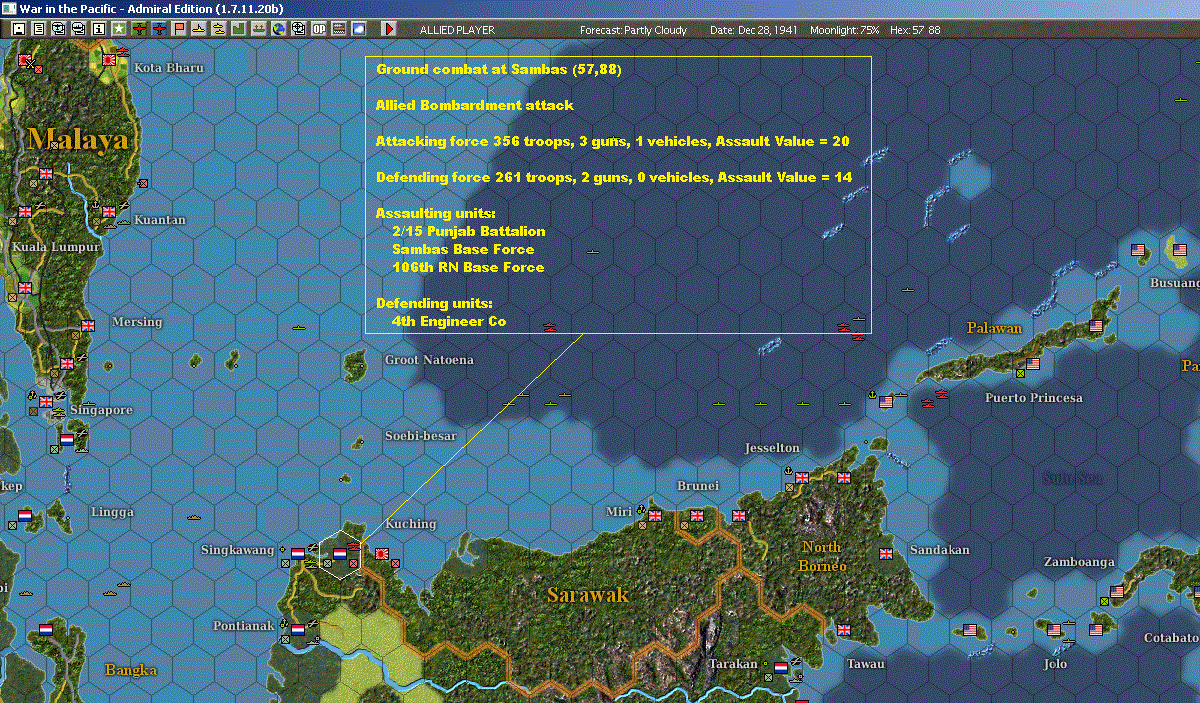Open the double yellow ships toolbar icon

219,29
